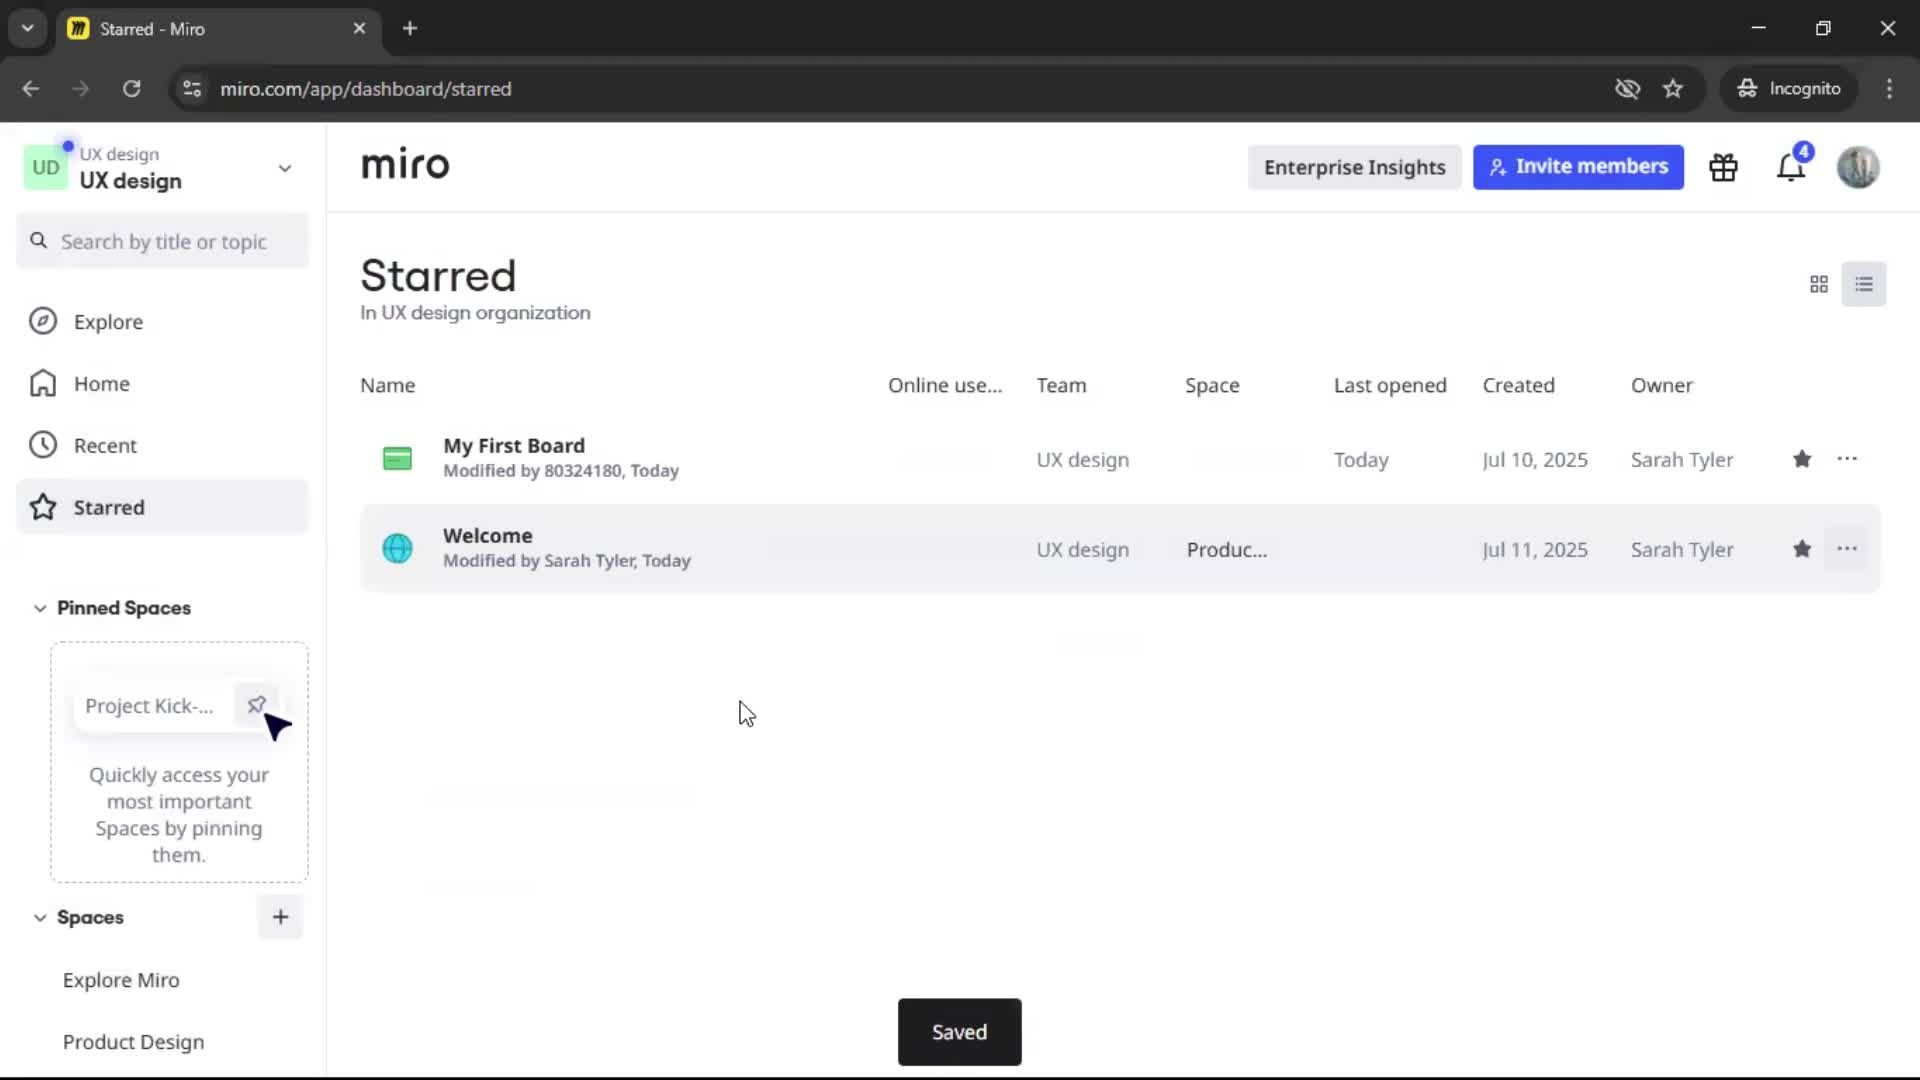1920x1080 pixels.
Task: Go to Home in sidebar
Action: [163, 384]
